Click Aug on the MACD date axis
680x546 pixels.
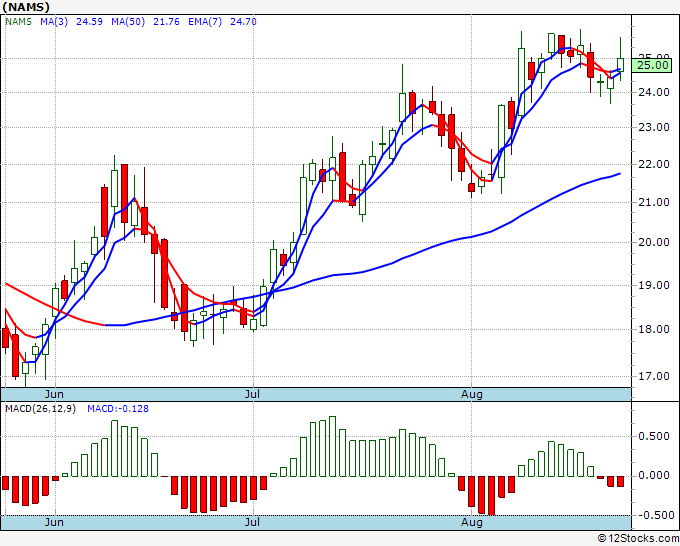point(472,522)
